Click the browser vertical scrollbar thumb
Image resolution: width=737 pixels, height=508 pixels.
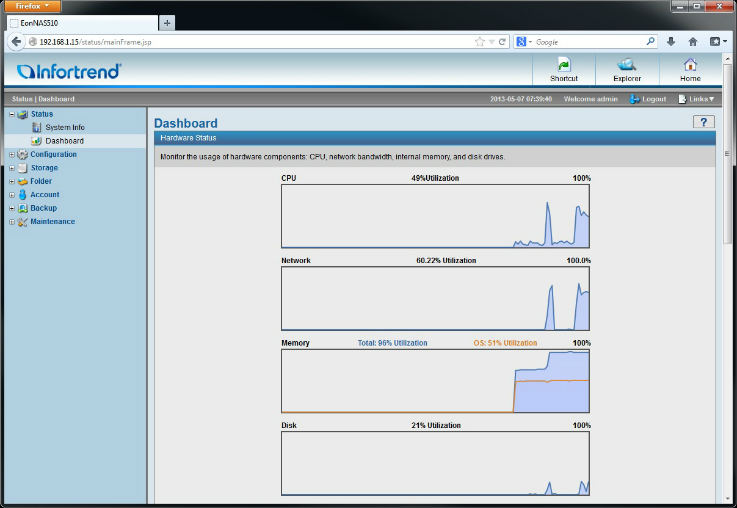[727, 154]
